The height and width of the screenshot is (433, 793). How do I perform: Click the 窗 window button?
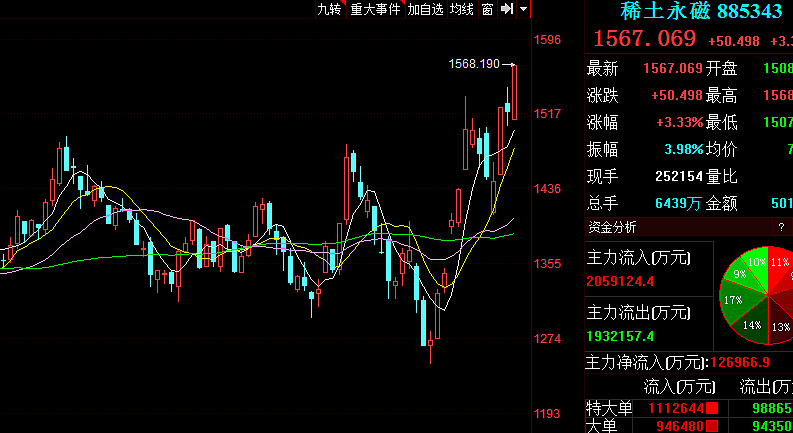pyautogui.click(x=487, y=9)
